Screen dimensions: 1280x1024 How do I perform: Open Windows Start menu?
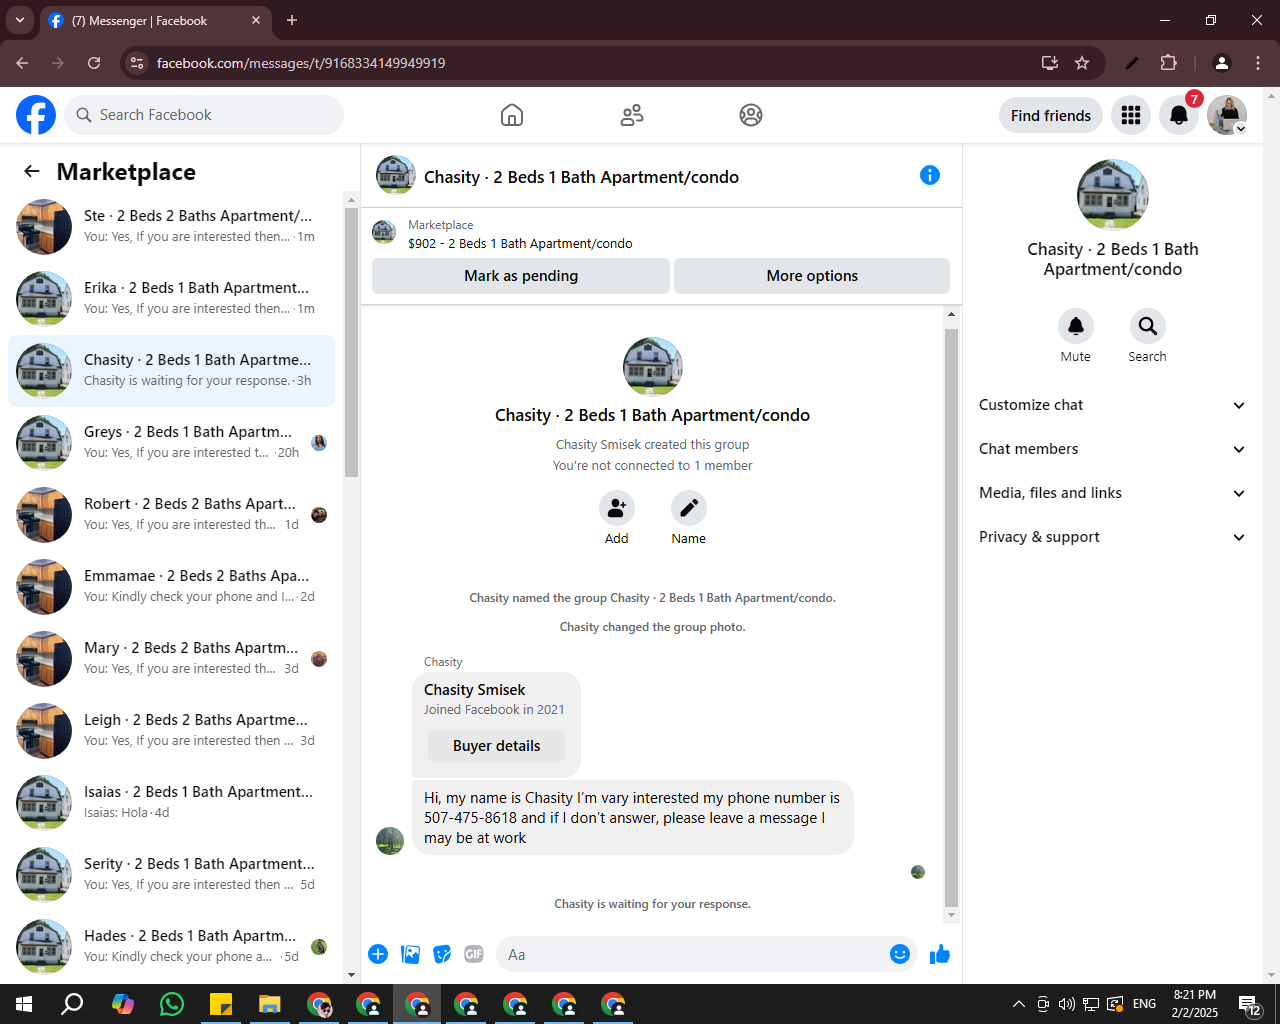[x=24, y=1004]
